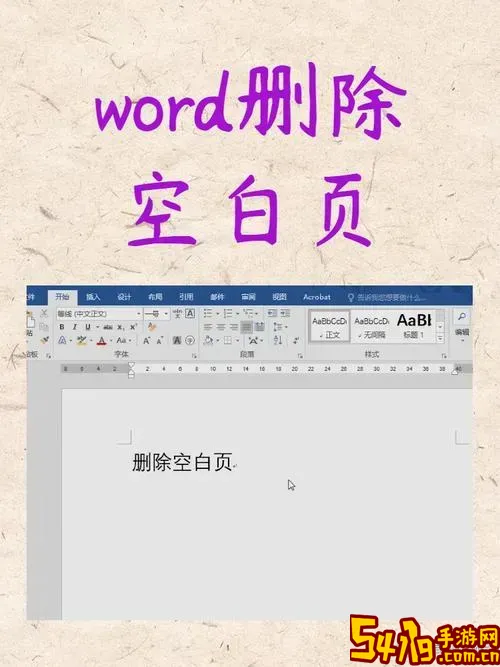Image resolution: width=500 pixels, height=667 pixels.
Task: Apply font color red A
Action: [101, 340]
